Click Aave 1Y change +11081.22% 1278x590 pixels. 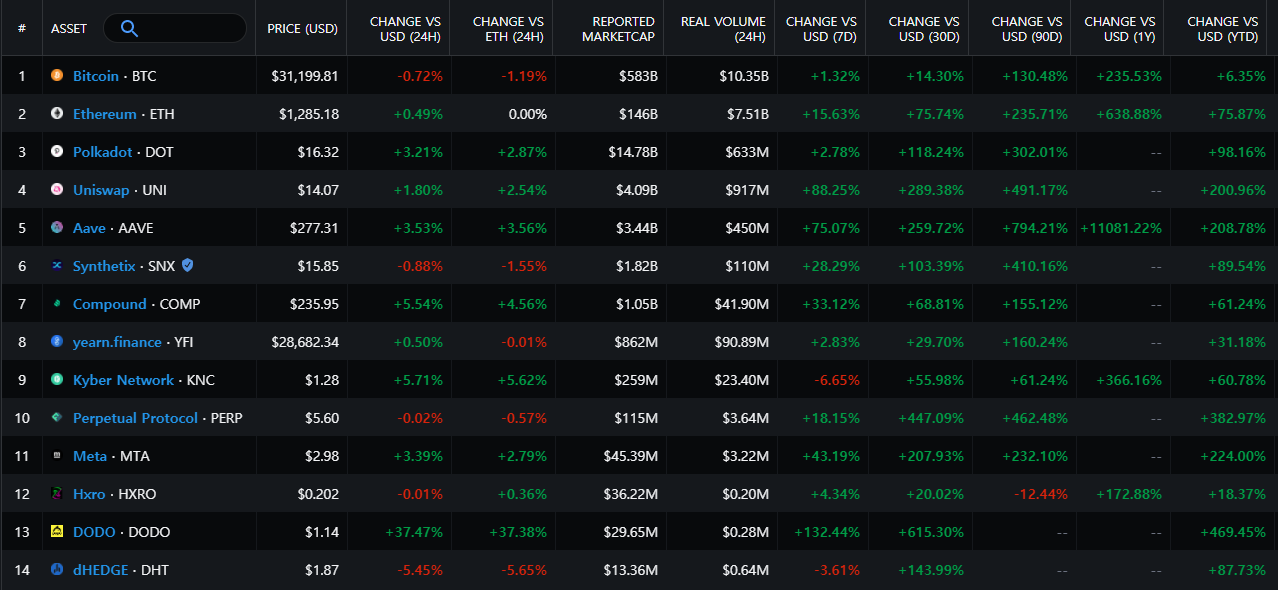pyautogui.click(x=1120, y=228)
